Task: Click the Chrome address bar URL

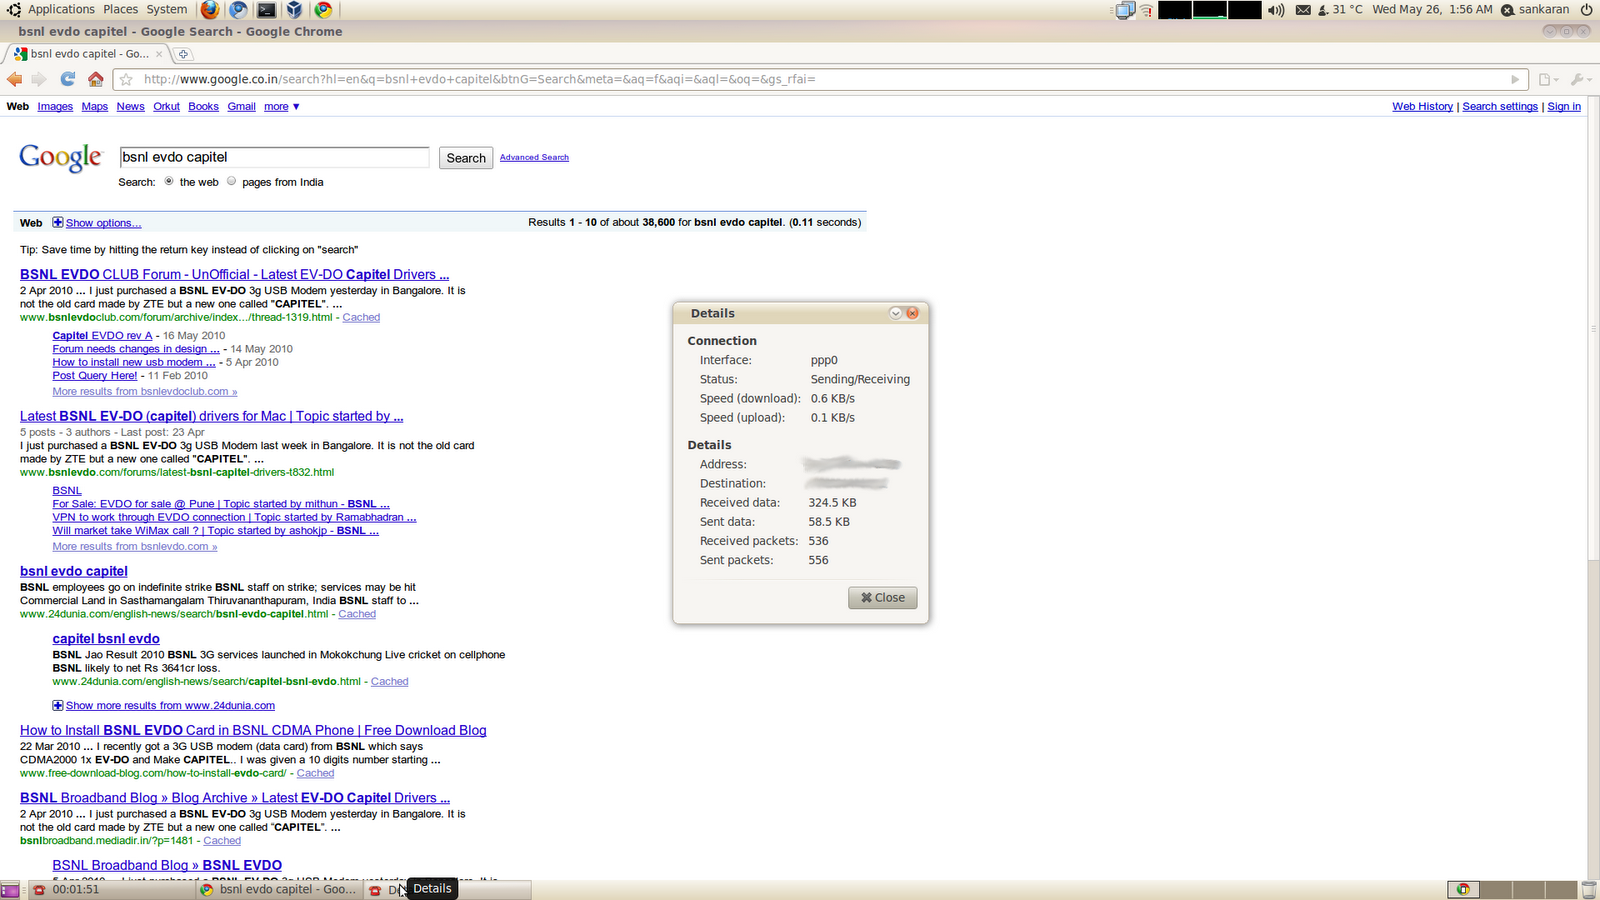Action: (480, 79)
